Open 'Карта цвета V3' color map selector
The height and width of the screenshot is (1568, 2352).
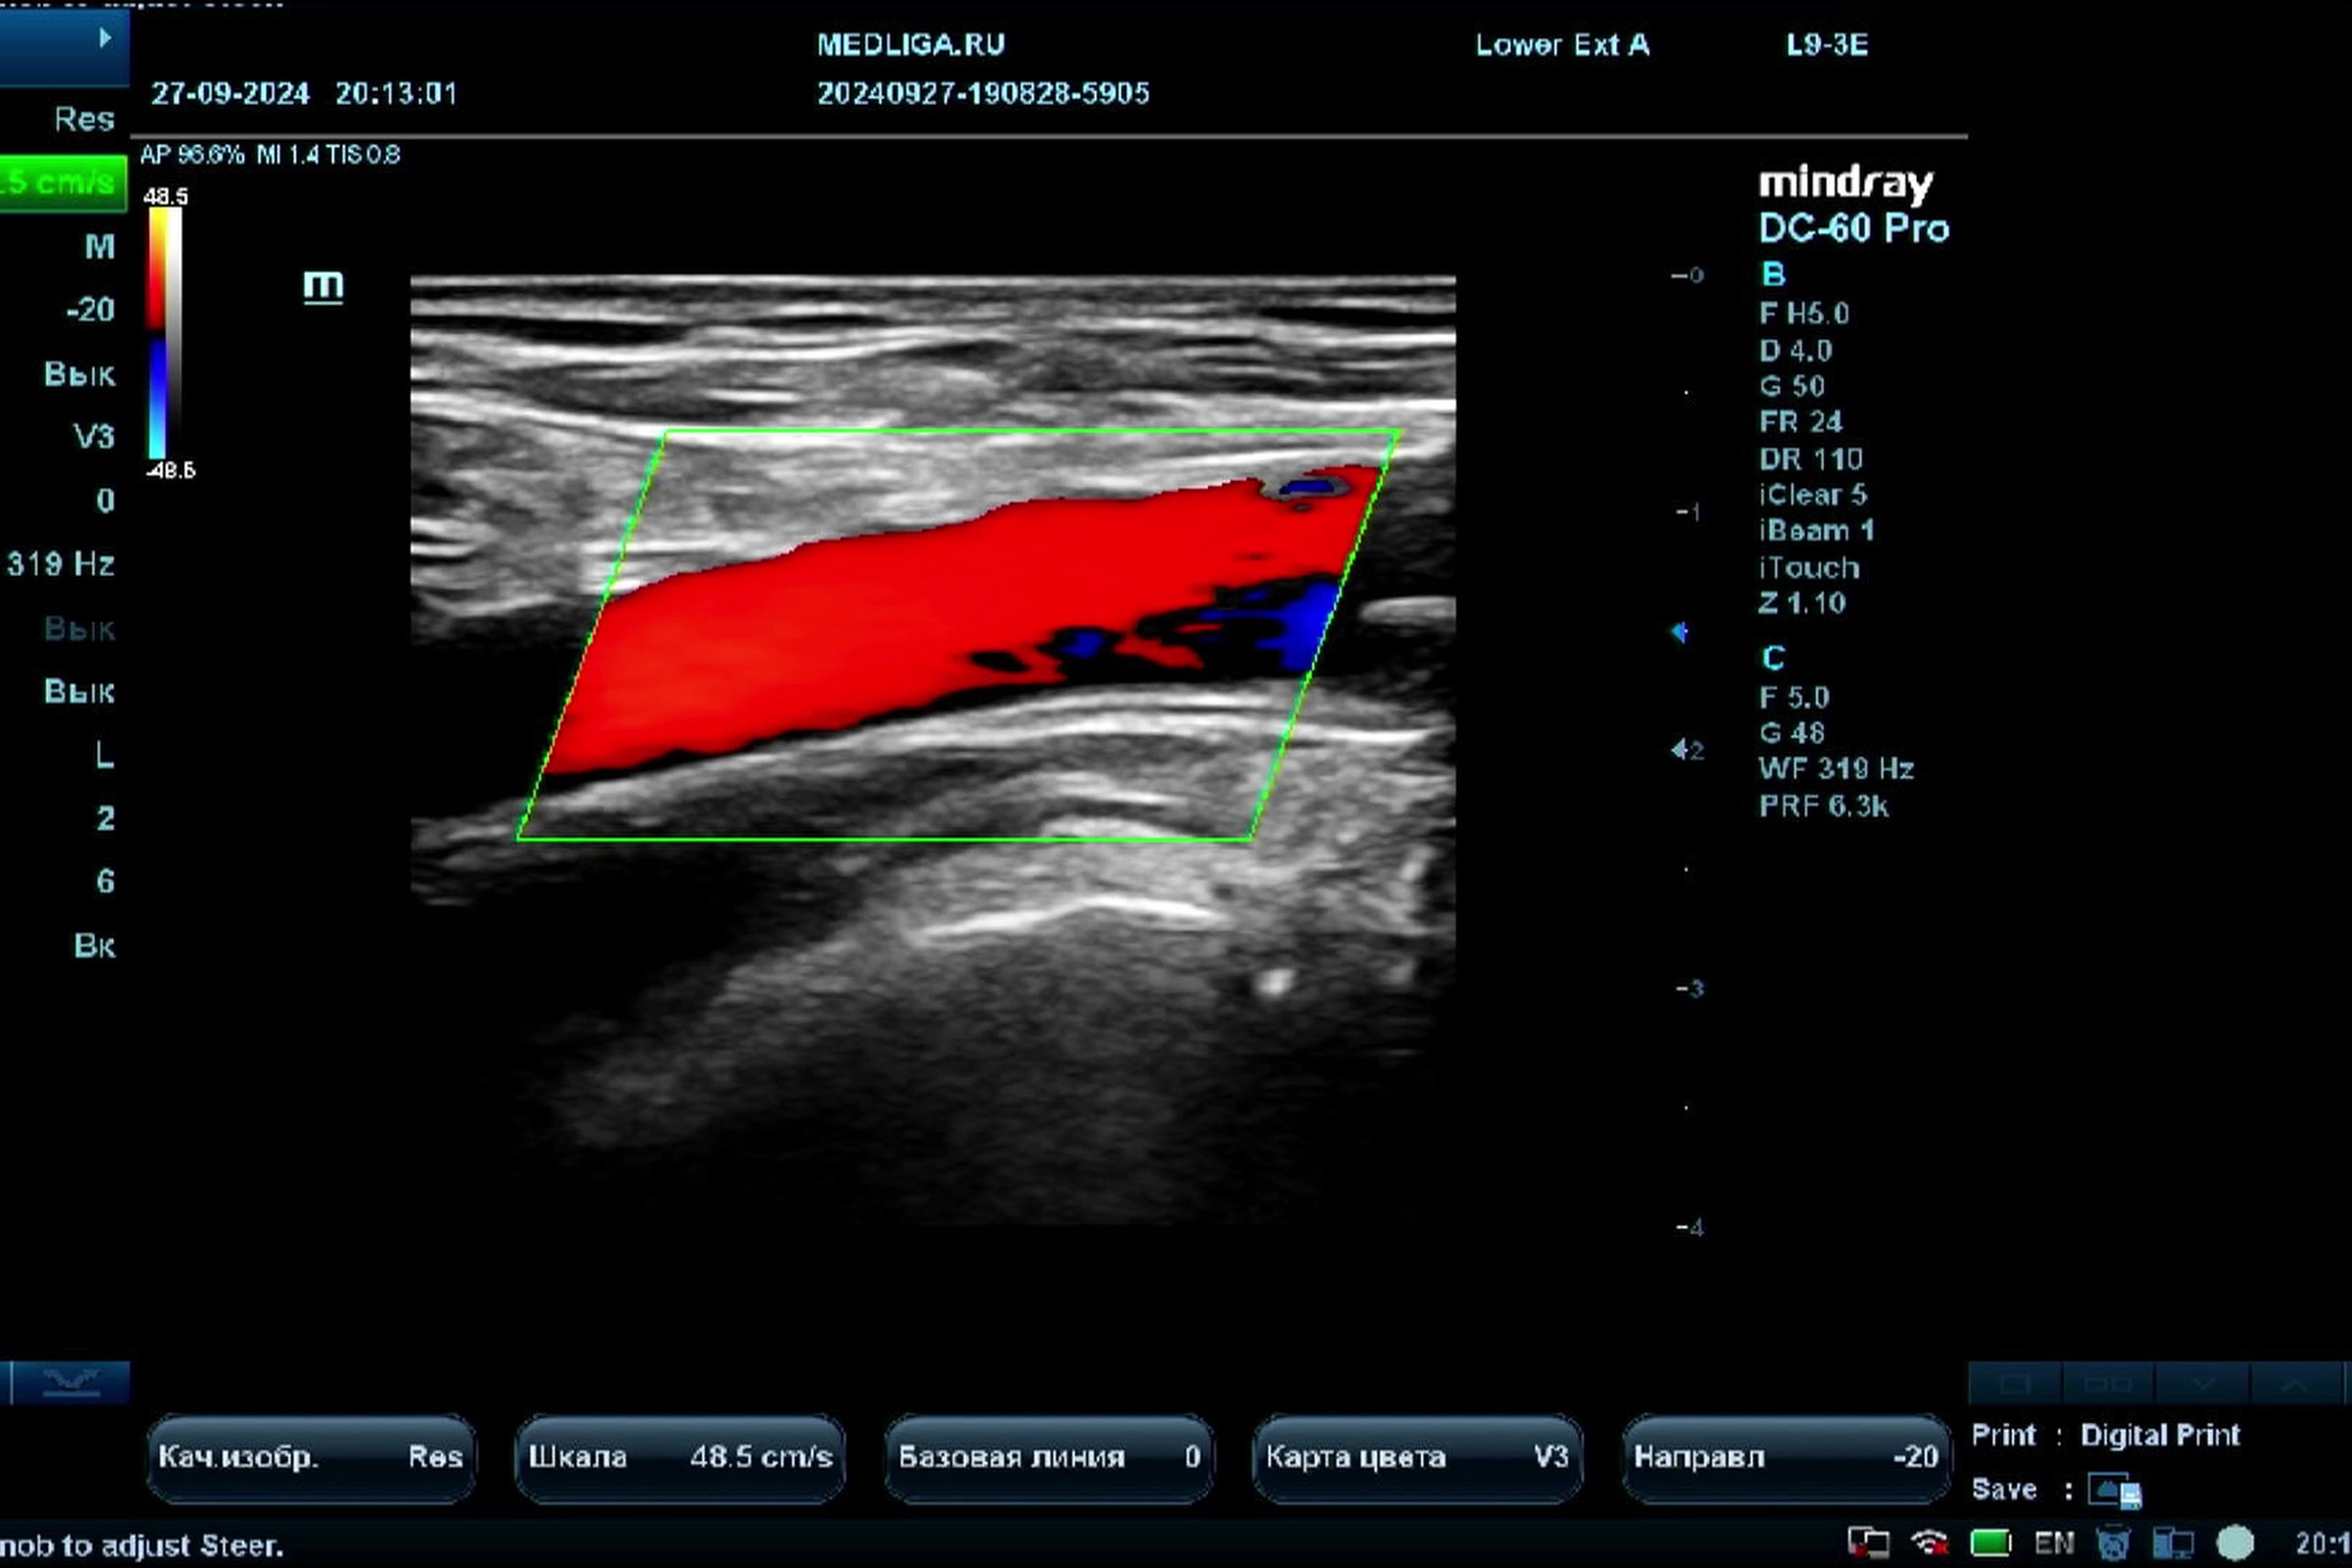(1416, 1457)
